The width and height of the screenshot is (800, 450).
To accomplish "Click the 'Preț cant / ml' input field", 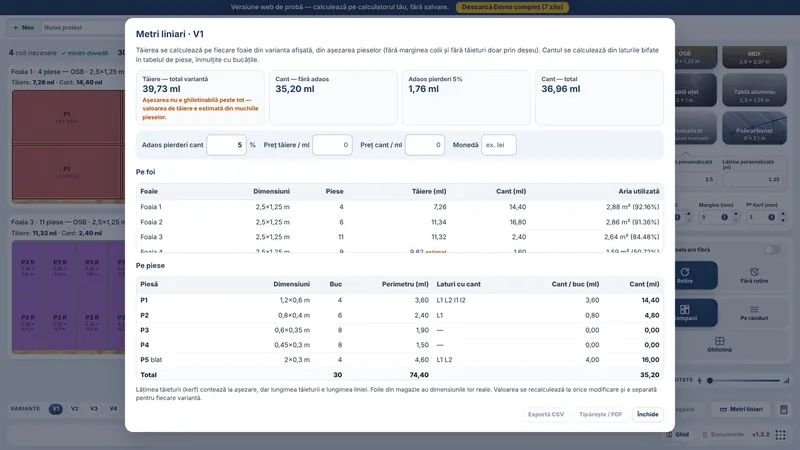I will click(425, 145).
